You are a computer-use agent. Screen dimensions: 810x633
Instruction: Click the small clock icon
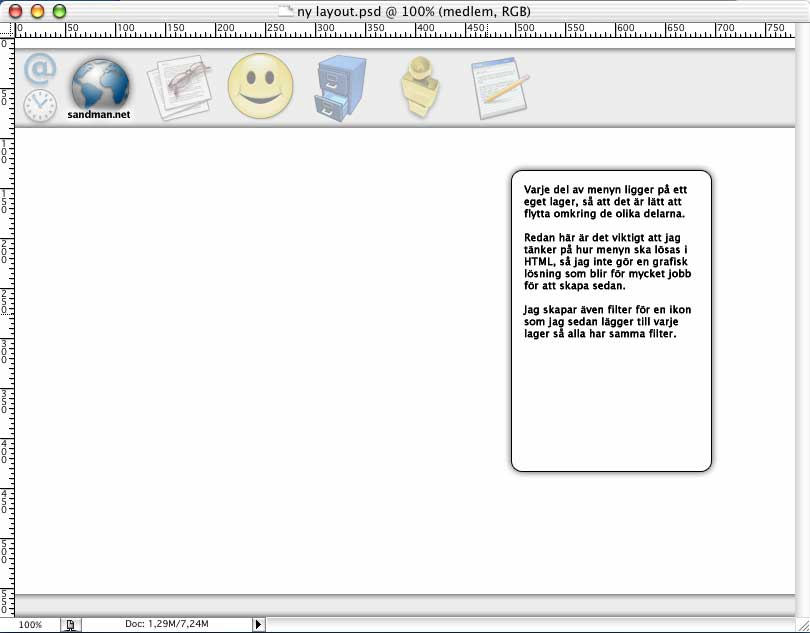(x=40, y=105)
